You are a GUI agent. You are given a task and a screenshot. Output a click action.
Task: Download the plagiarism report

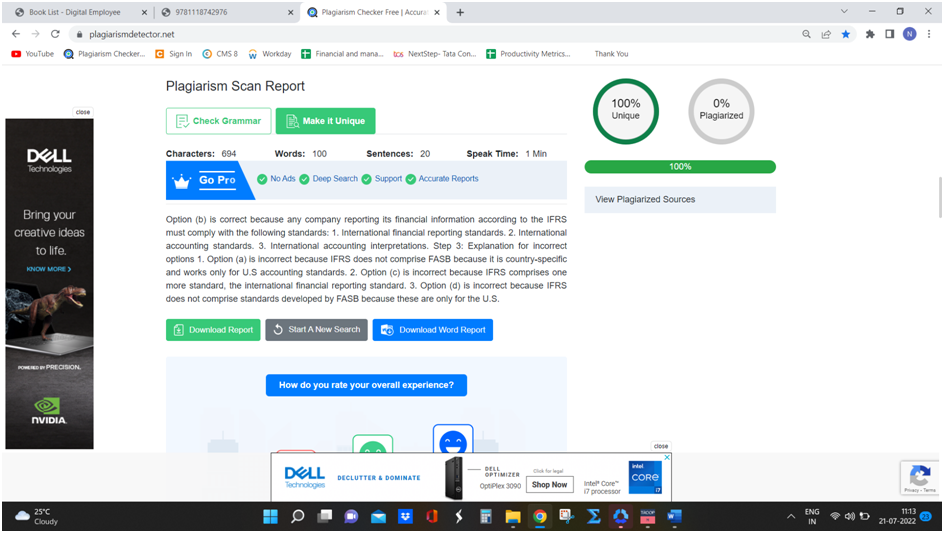pyautogui.click(x=213, y=330)
